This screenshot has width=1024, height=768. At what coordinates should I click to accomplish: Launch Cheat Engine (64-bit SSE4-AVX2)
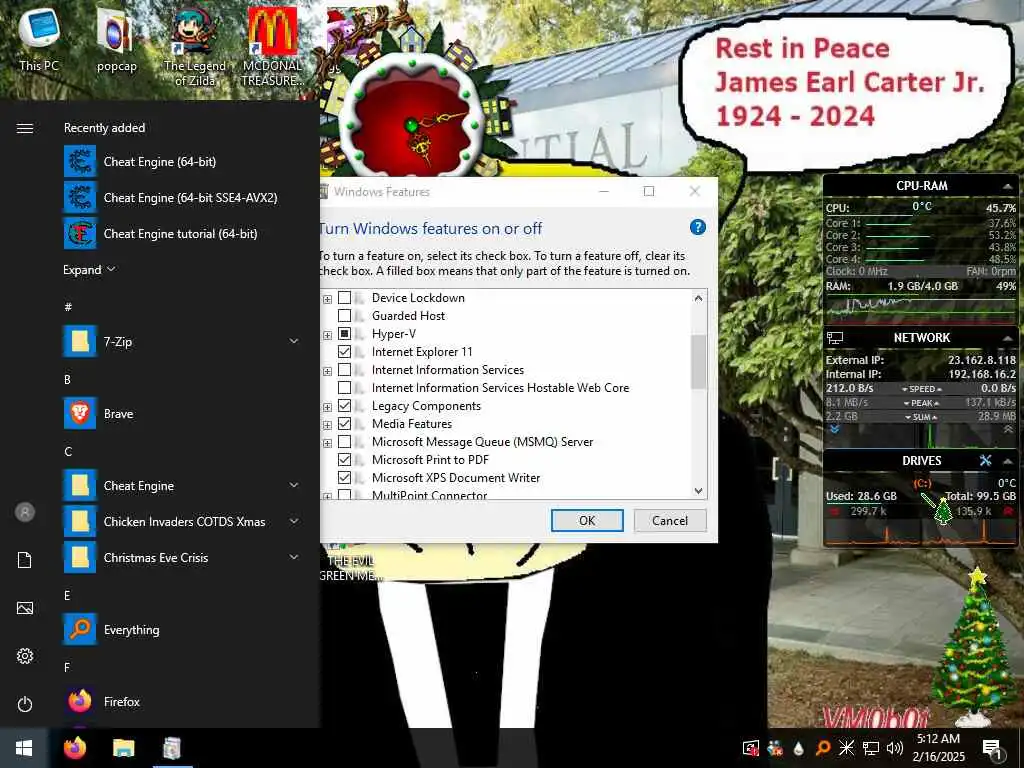point(182,197)
